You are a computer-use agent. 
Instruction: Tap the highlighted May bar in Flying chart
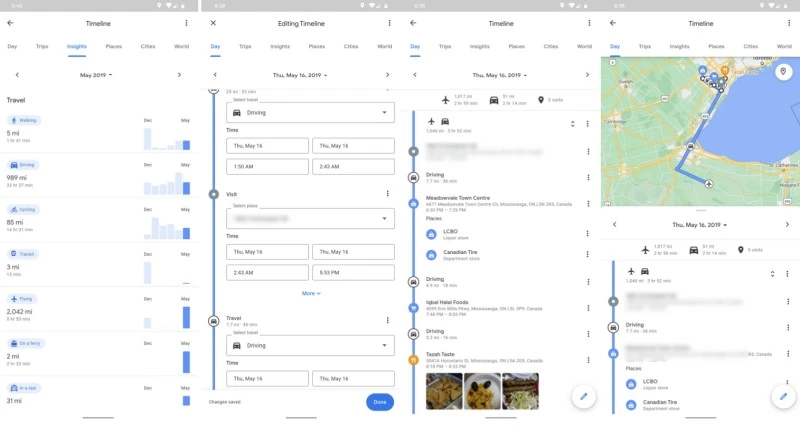pos(186,317)
